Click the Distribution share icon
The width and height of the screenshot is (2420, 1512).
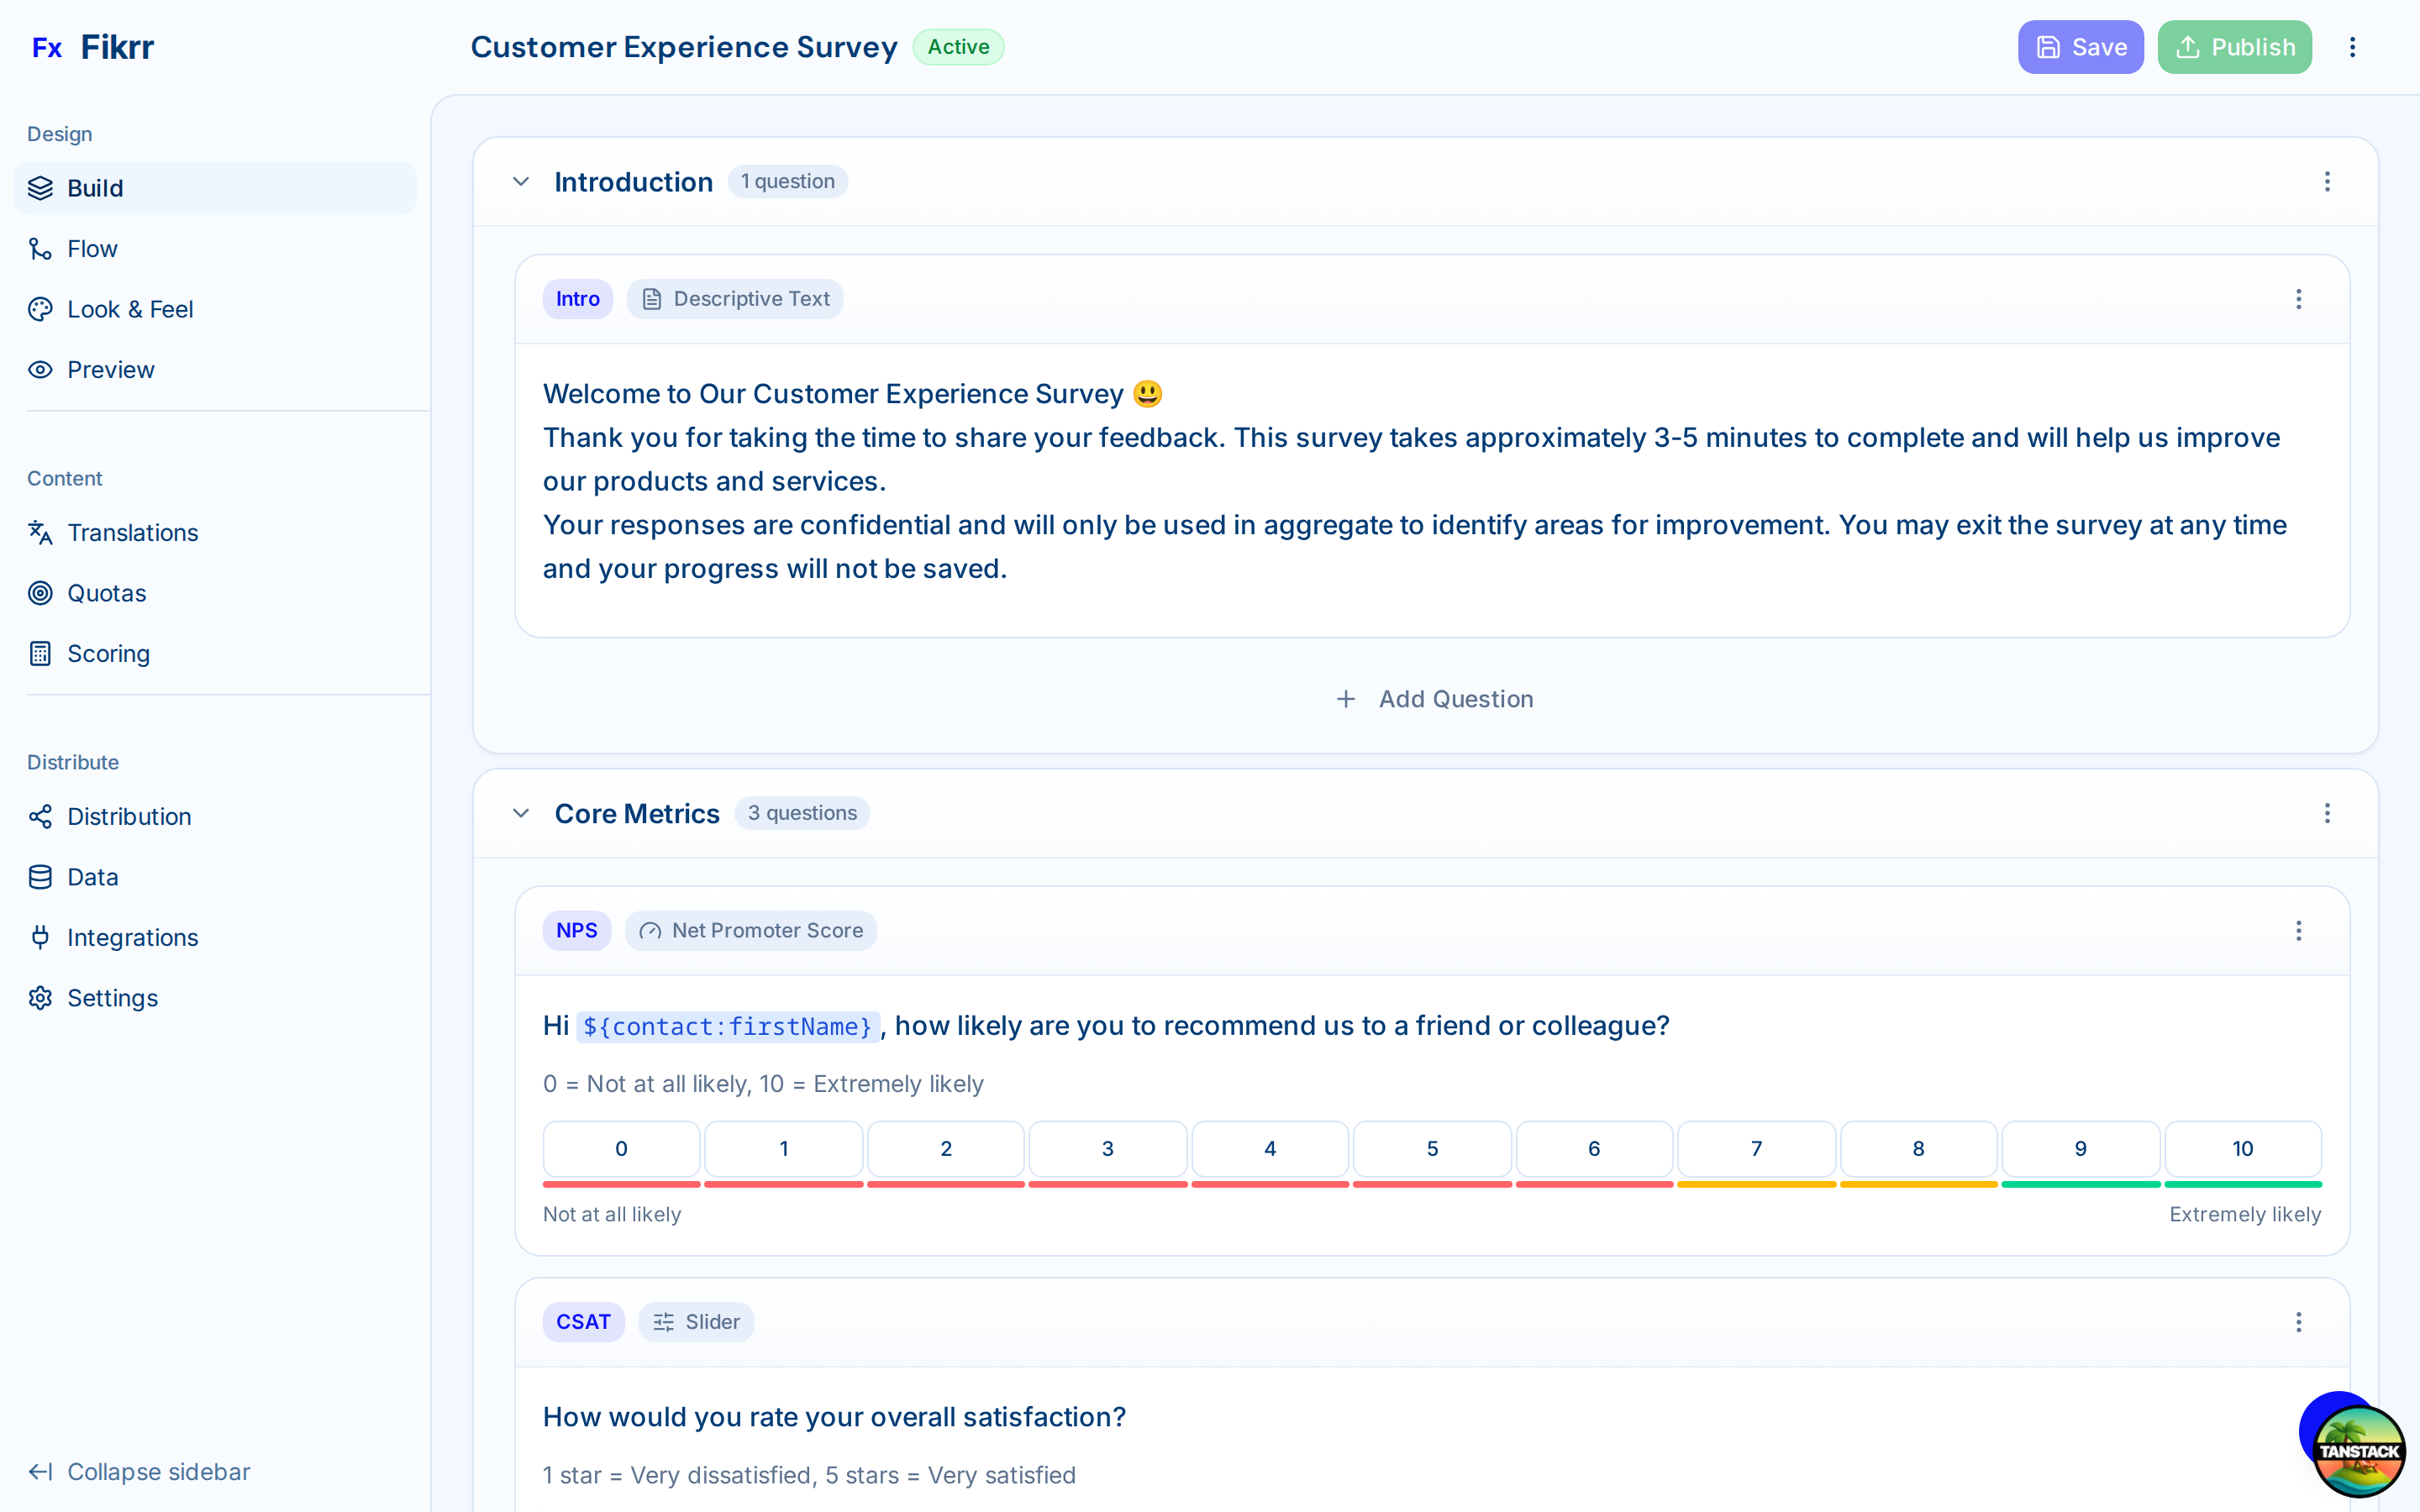coord(40,816)
